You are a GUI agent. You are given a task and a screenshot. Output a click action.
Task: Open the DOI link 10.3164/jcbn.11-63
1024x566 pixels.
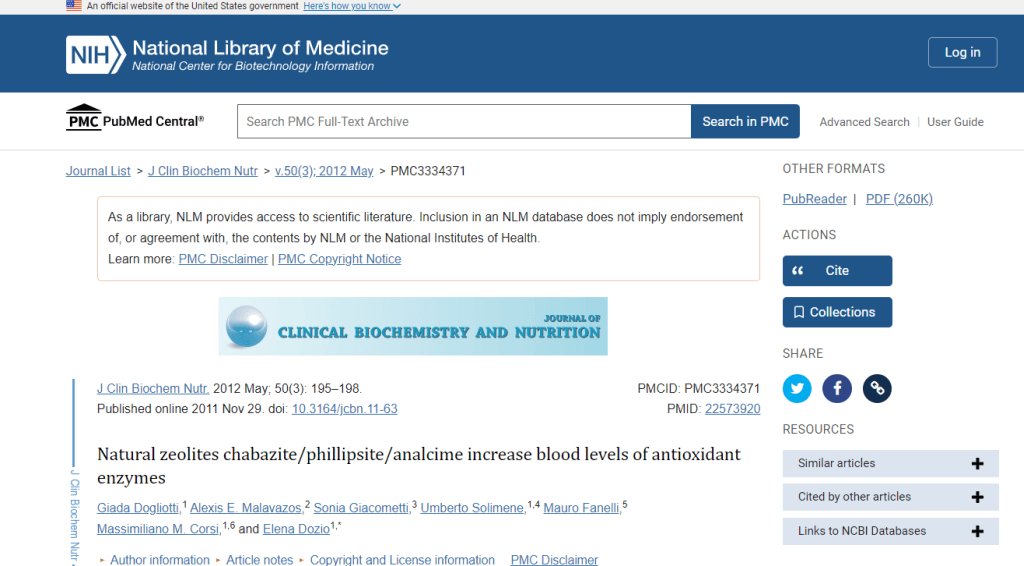coord(344,409)
